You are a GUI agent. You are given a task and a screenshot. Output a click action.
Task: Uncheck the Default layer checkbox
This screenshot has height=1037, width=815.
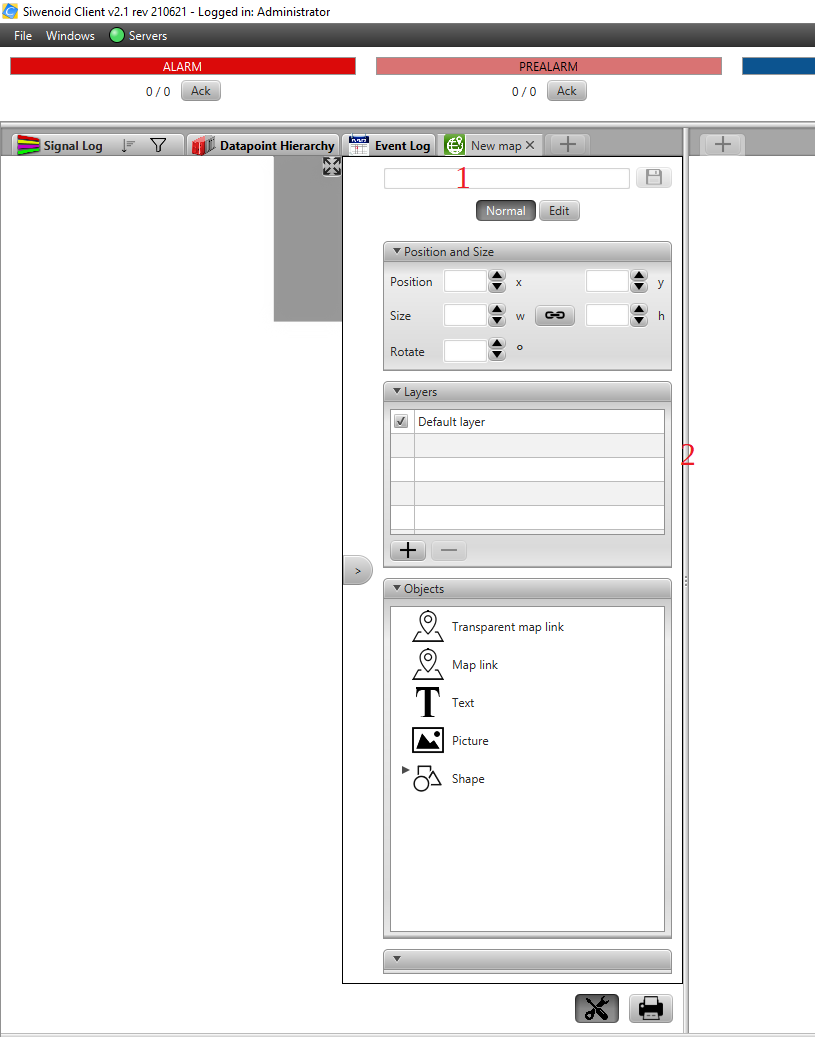click(x=401, y=422)
